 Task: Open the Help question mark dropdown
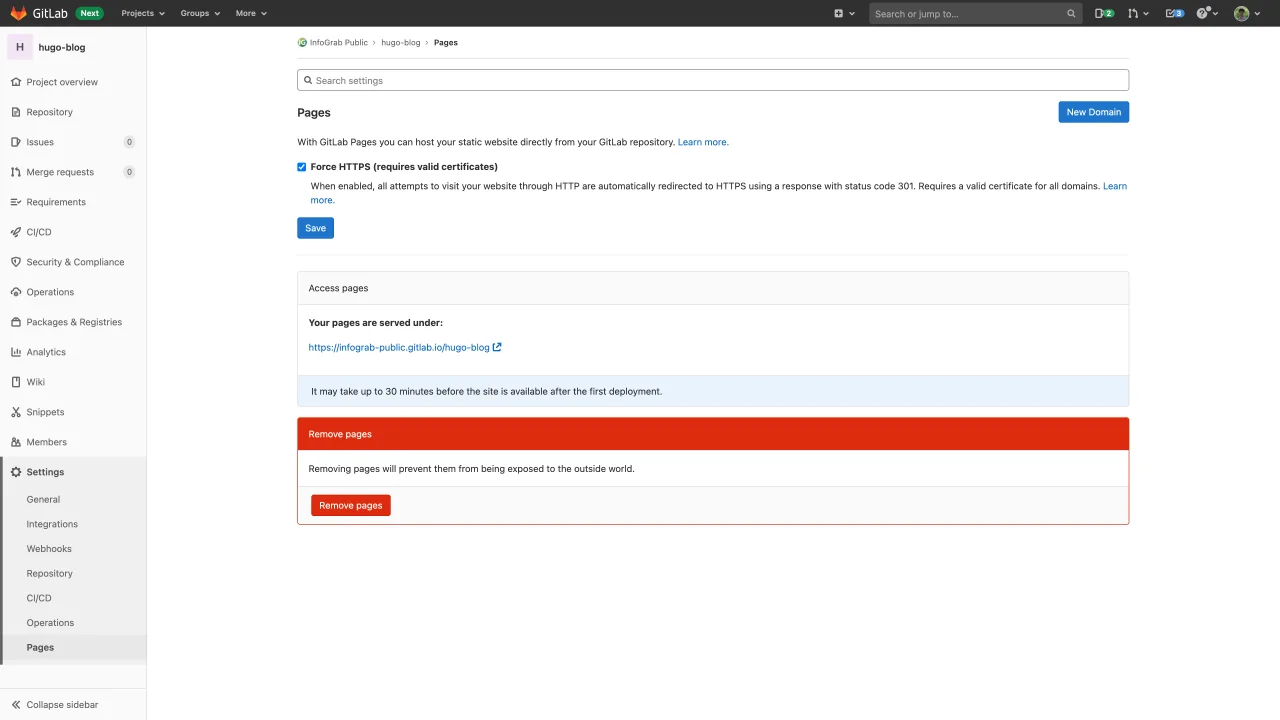click(1207, 13)
